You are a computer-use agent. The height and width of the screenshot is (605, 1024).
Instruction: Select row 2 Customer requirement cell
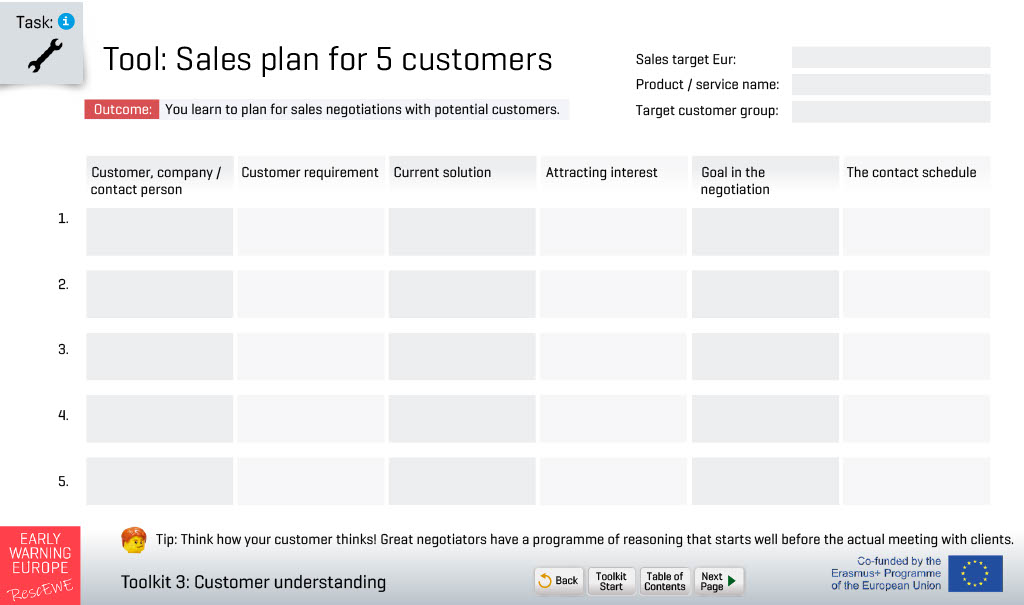click(311, 294)
